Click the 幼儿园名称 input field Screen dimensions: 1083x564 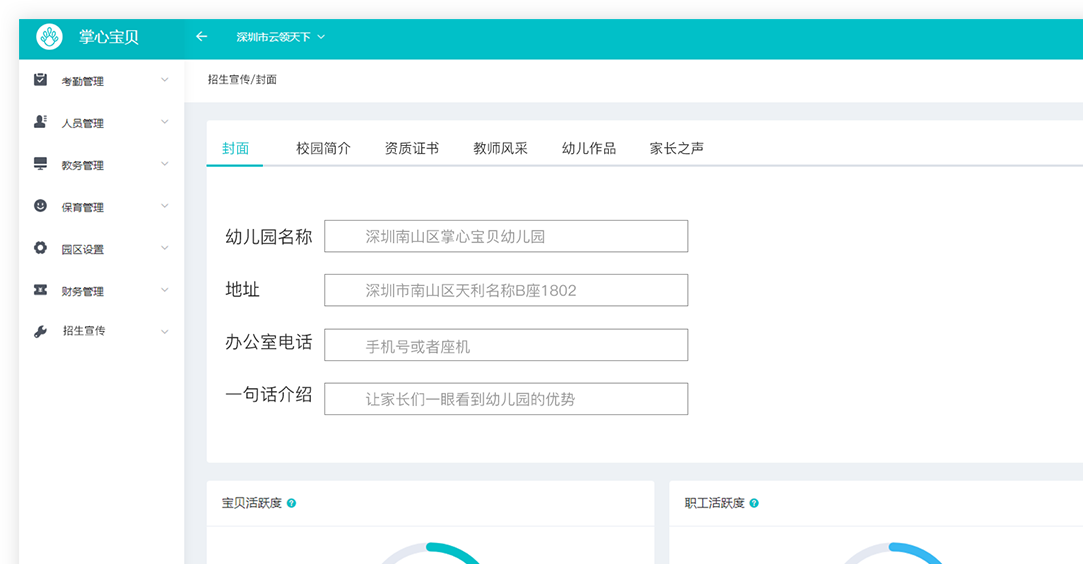pyautogui.click(x=506, y=236)
